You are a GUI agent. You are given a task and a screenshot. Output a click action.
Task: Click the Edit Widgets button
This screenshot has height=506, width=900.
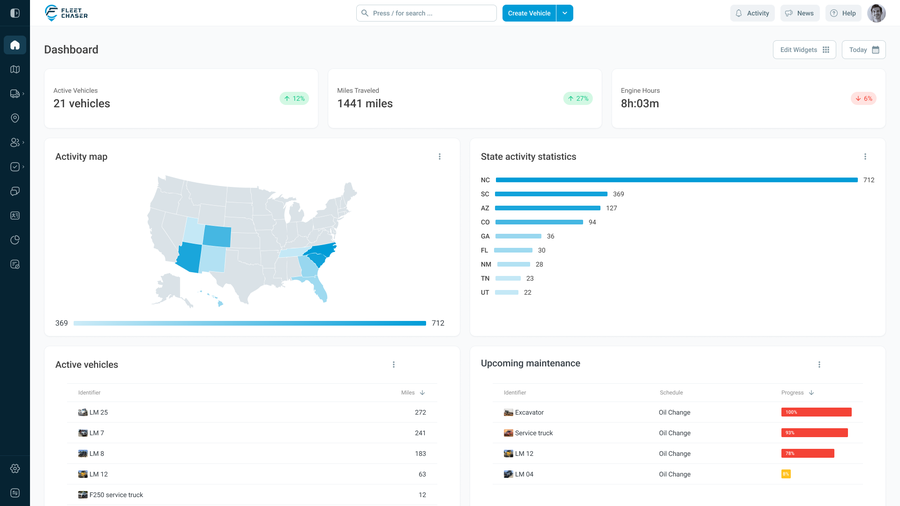(804, 50)
